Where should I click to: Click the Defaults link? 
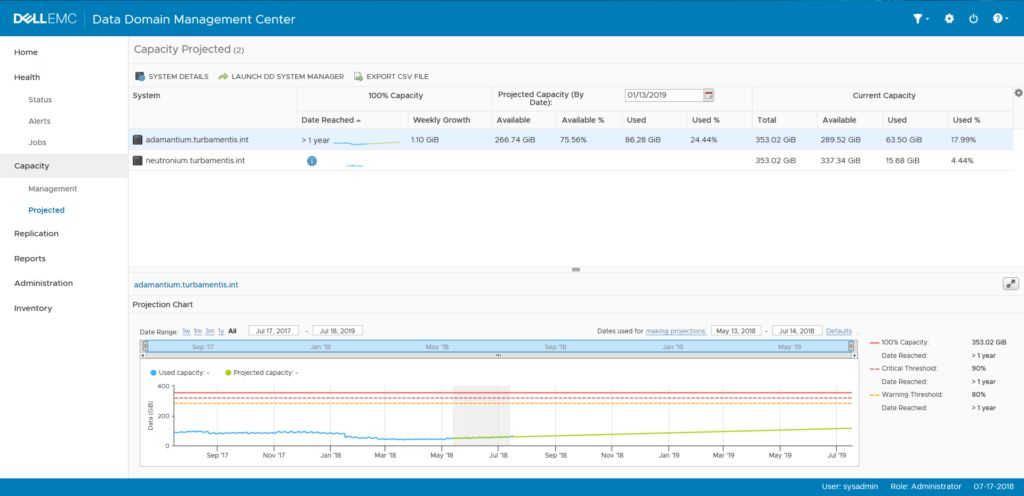tap(838, 331)
